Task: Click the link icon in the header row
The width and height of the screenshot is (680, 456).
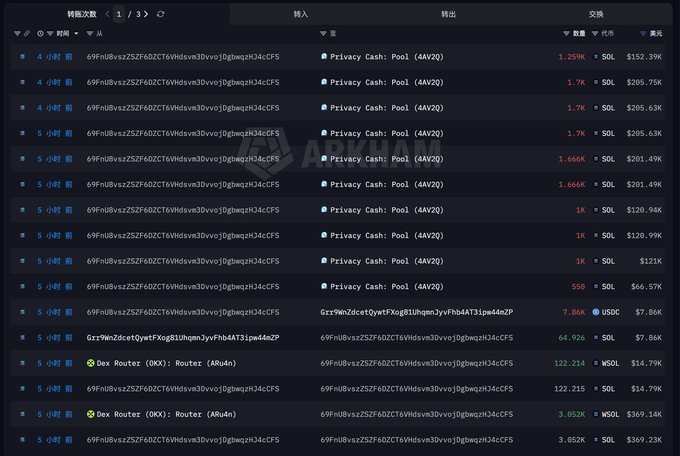Action: click(27, 33)
